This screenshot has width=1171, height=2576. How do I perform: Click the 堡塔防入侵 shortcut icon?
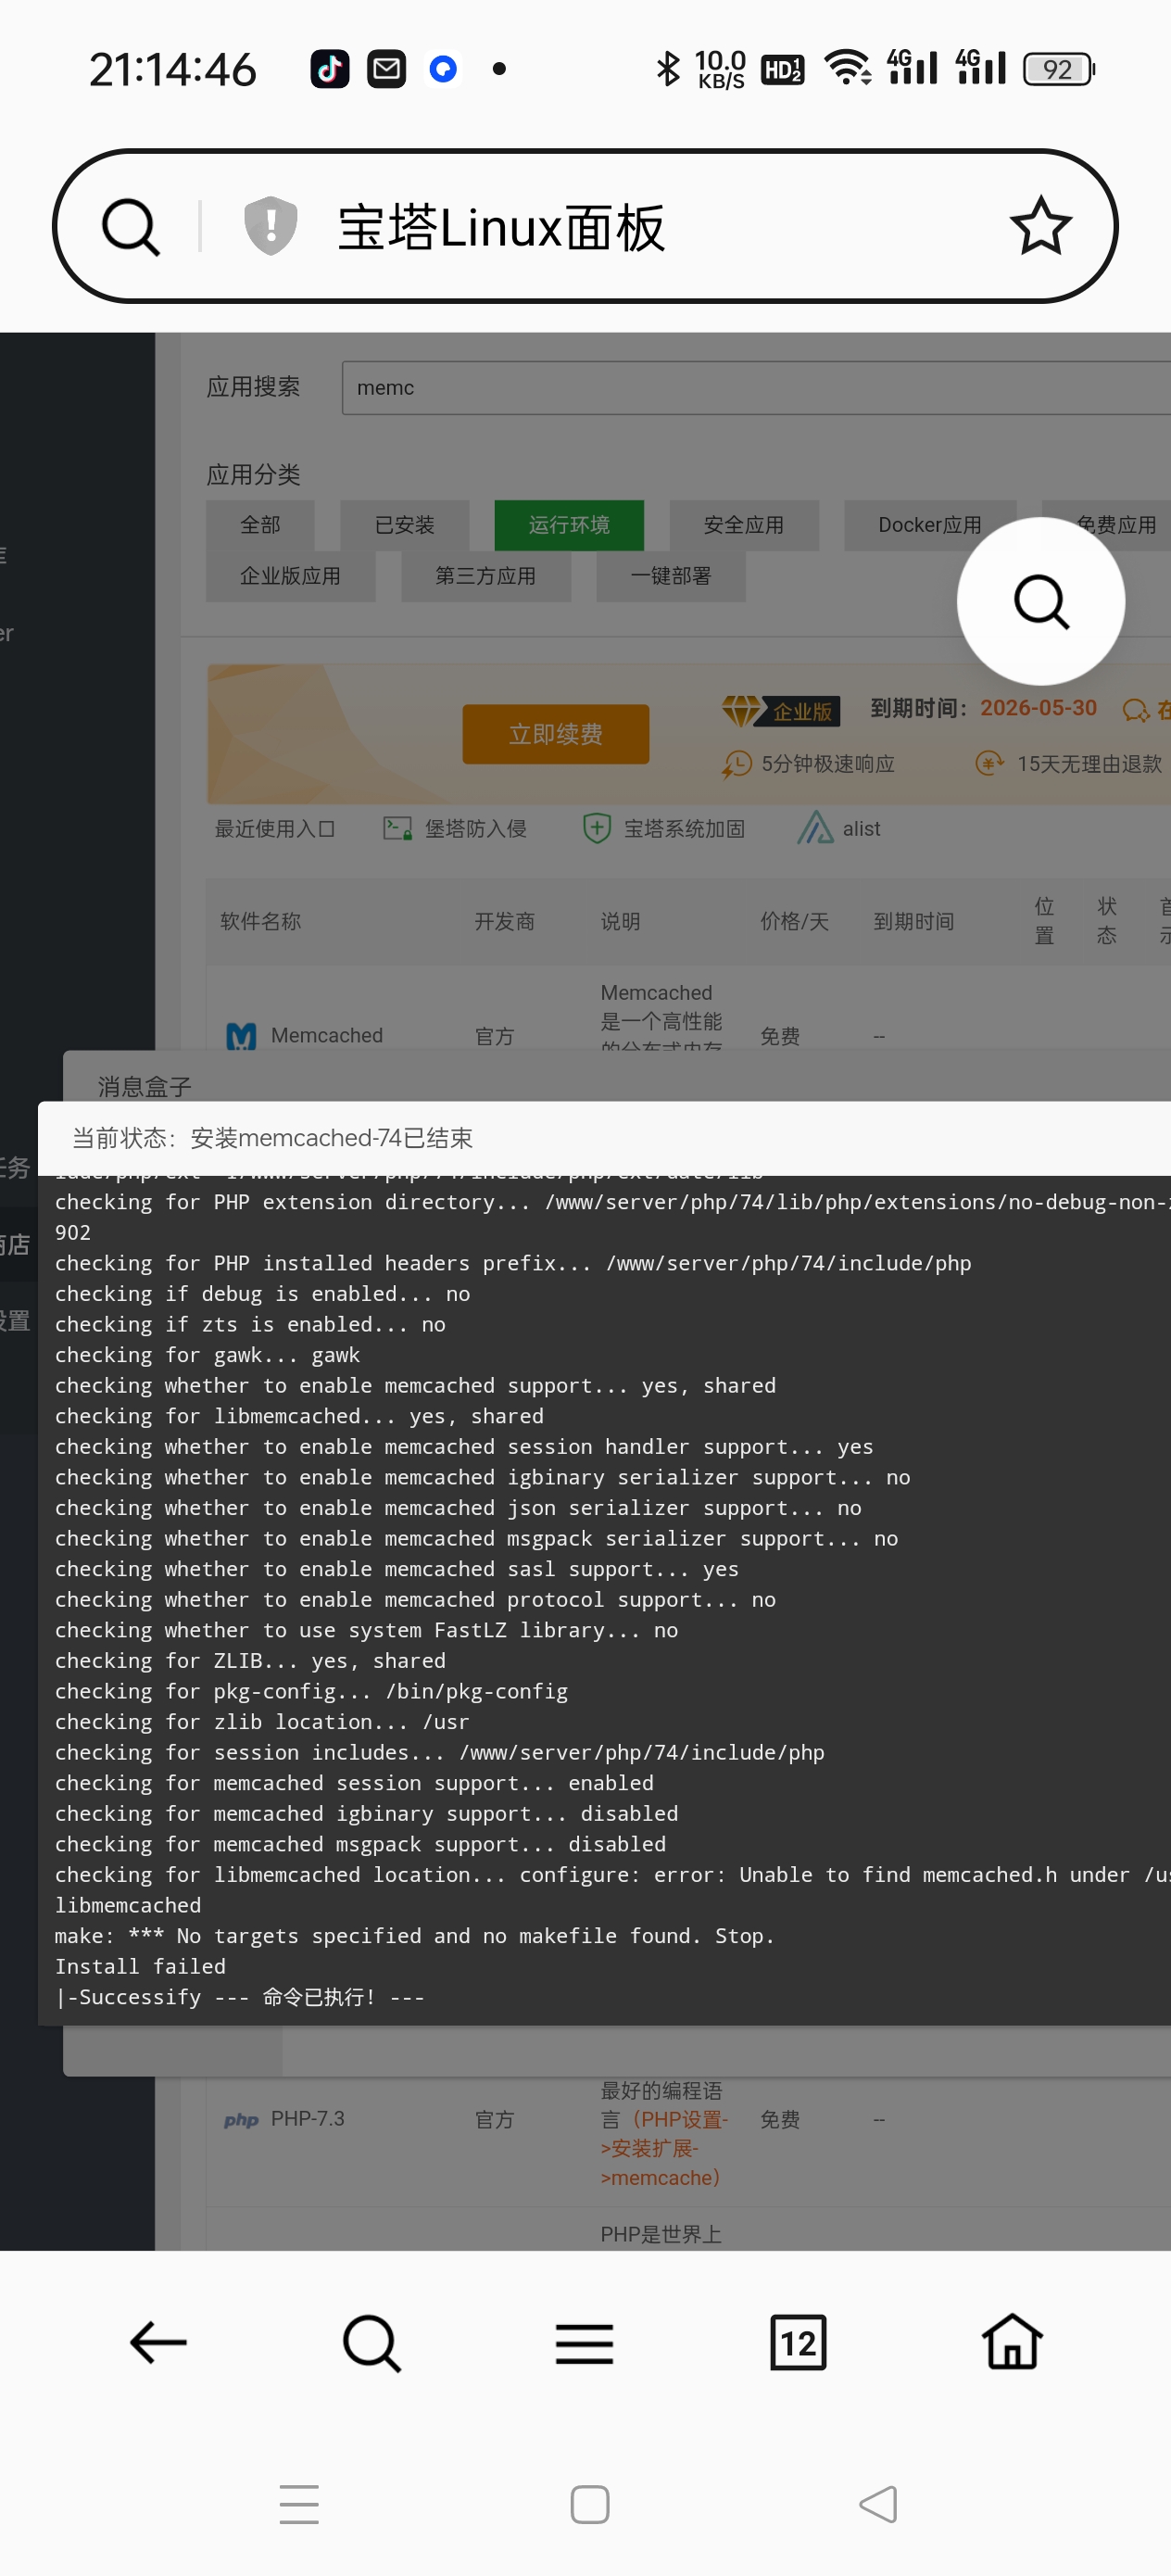[398, 828]
